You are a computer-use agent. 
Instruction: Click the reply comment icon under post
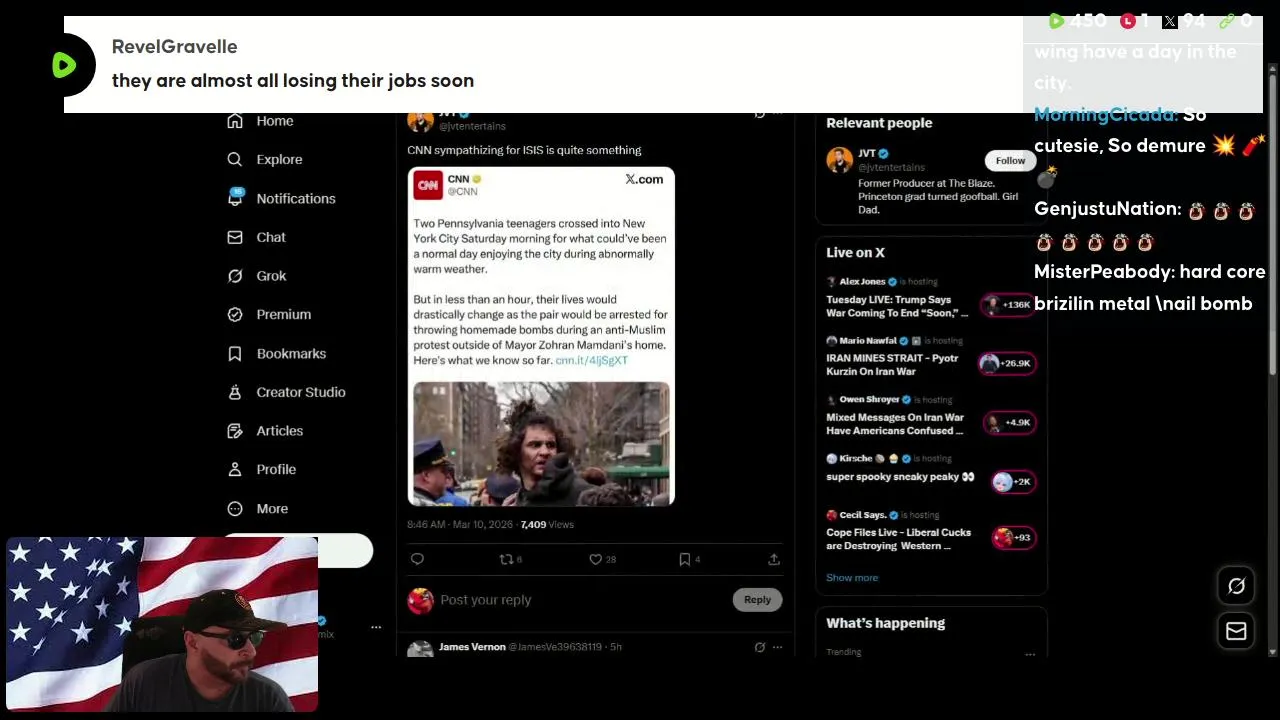pyautogui.click(x=418, y=559)
